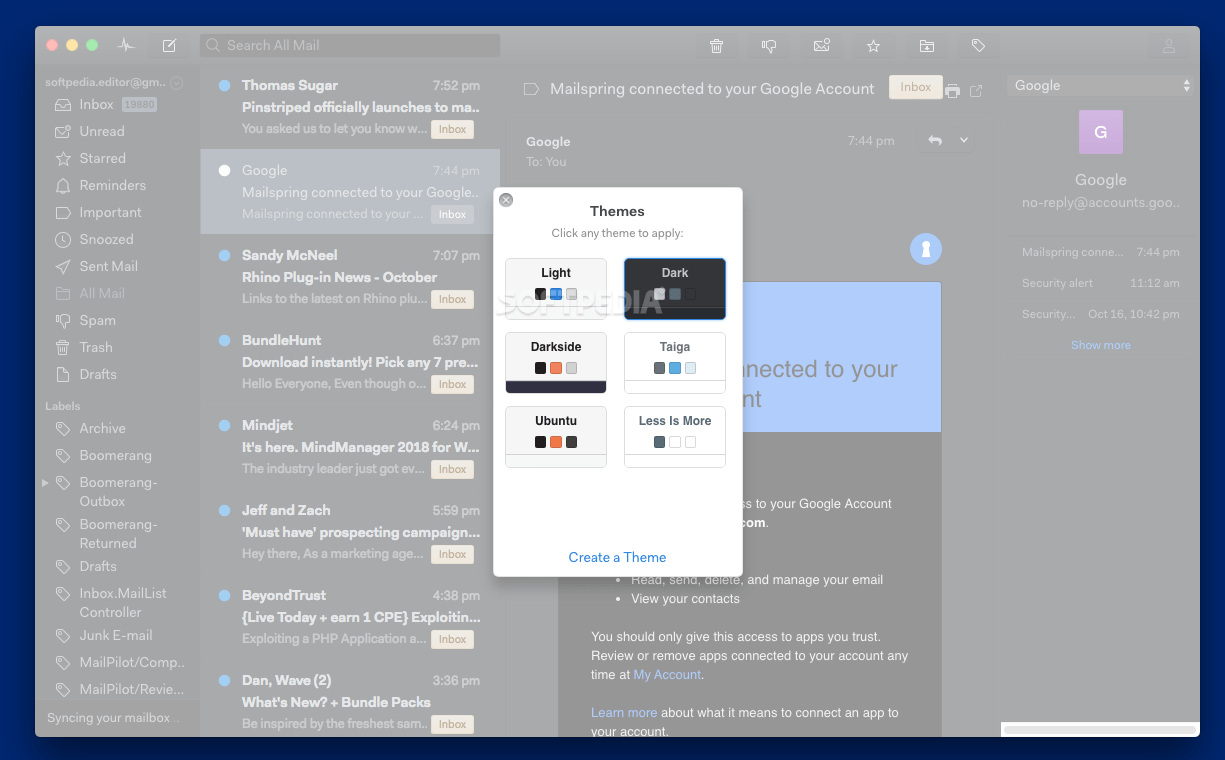
Task: Toggle unread dot on Jeff and Zach email
Action: click(224, 511)
